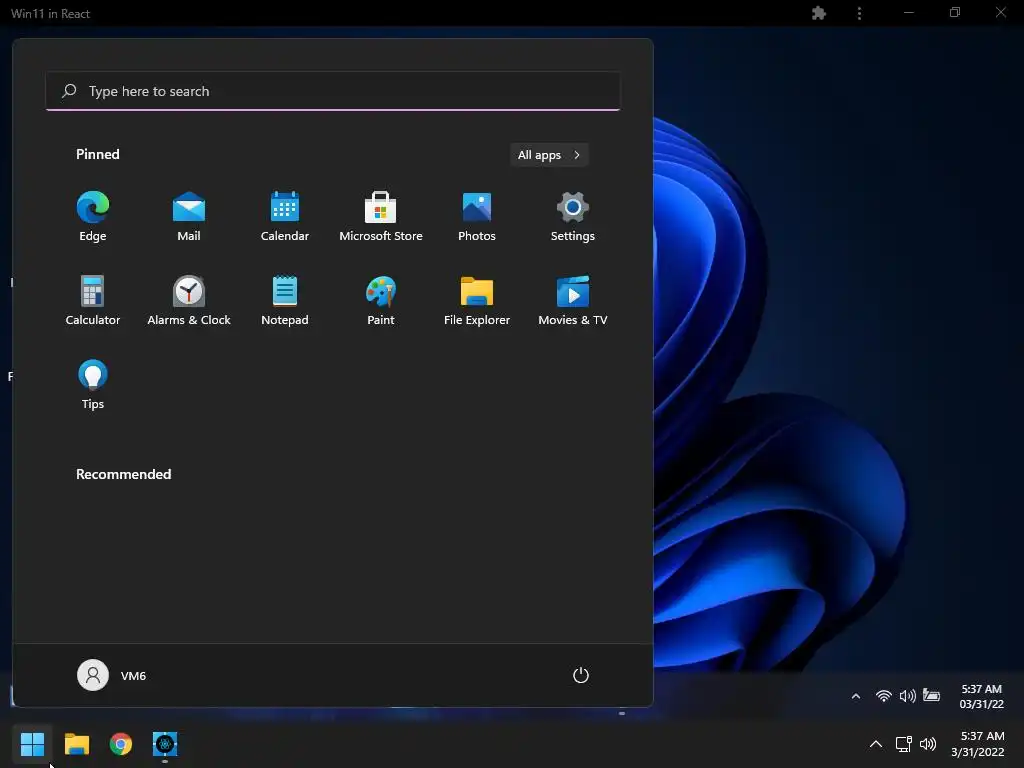Open Microsoft Store
The image size is (1024, 768).
(381, 217)
